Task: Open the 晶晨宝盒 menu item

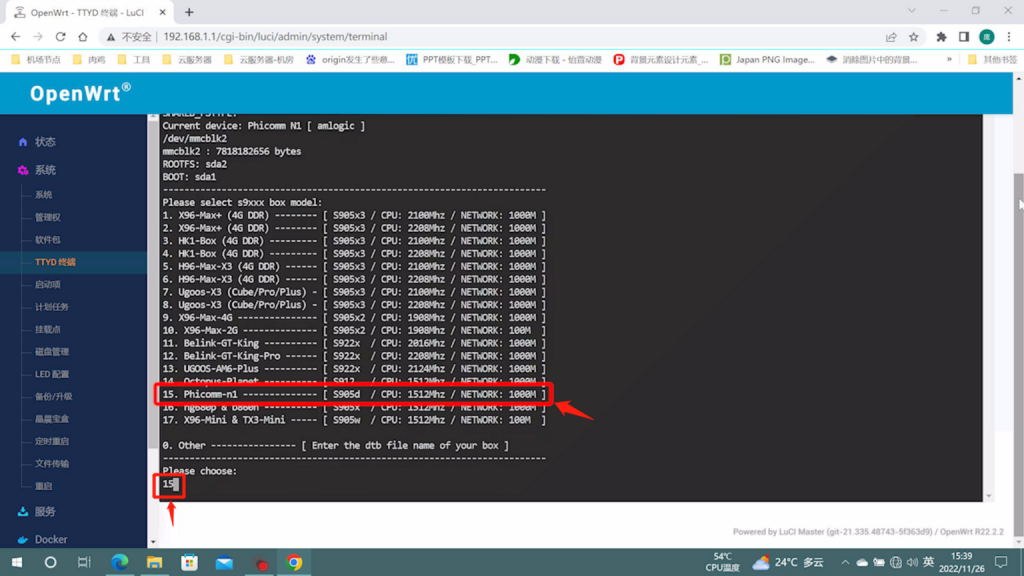Action: 52,419
